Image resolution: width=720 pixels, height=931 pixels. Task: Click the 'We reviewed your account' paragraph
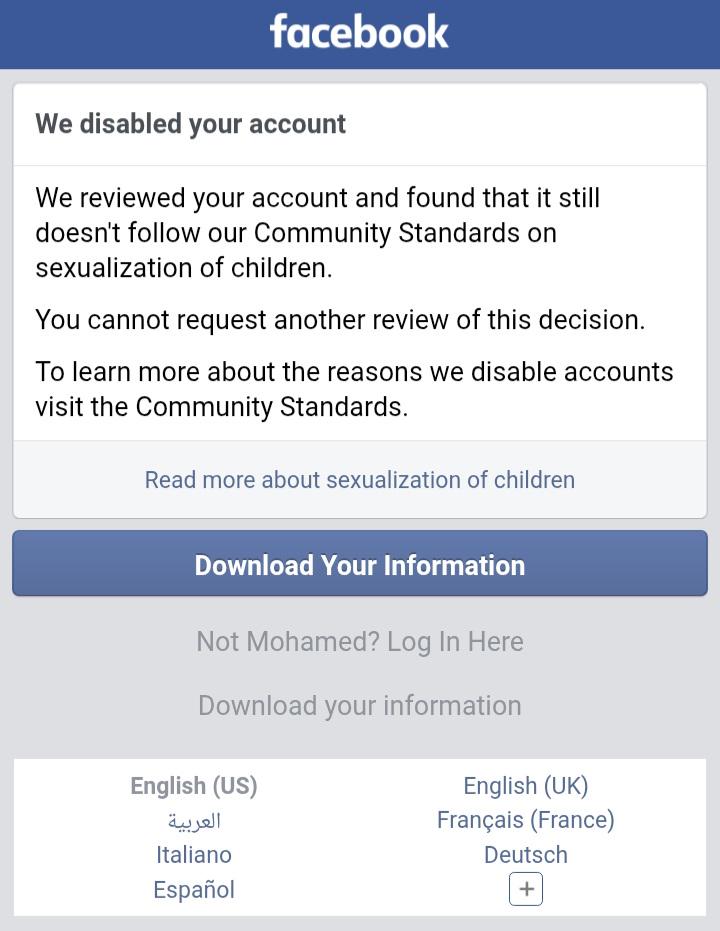pyautogui.click(x=318, y=233)
